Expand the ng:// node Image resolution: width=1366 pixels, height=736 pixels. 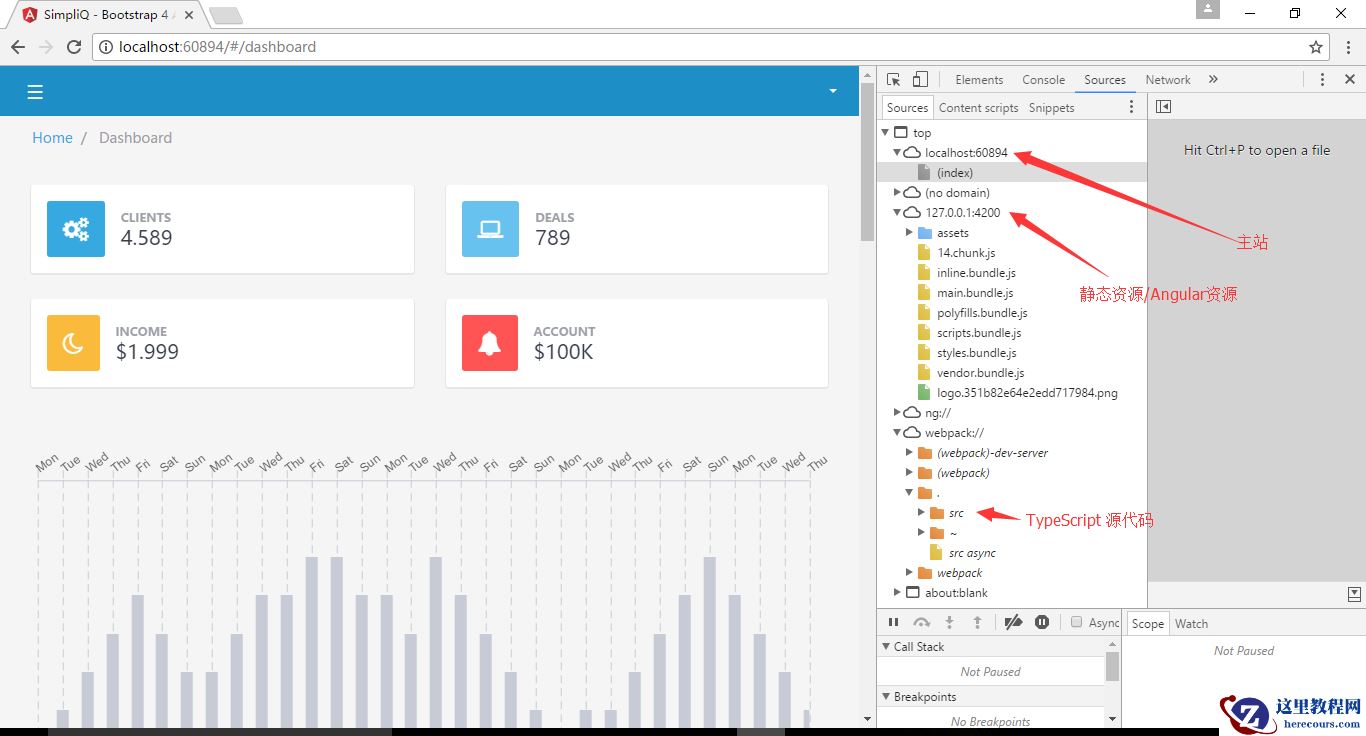pyautogui.click(x=897, y=412)
